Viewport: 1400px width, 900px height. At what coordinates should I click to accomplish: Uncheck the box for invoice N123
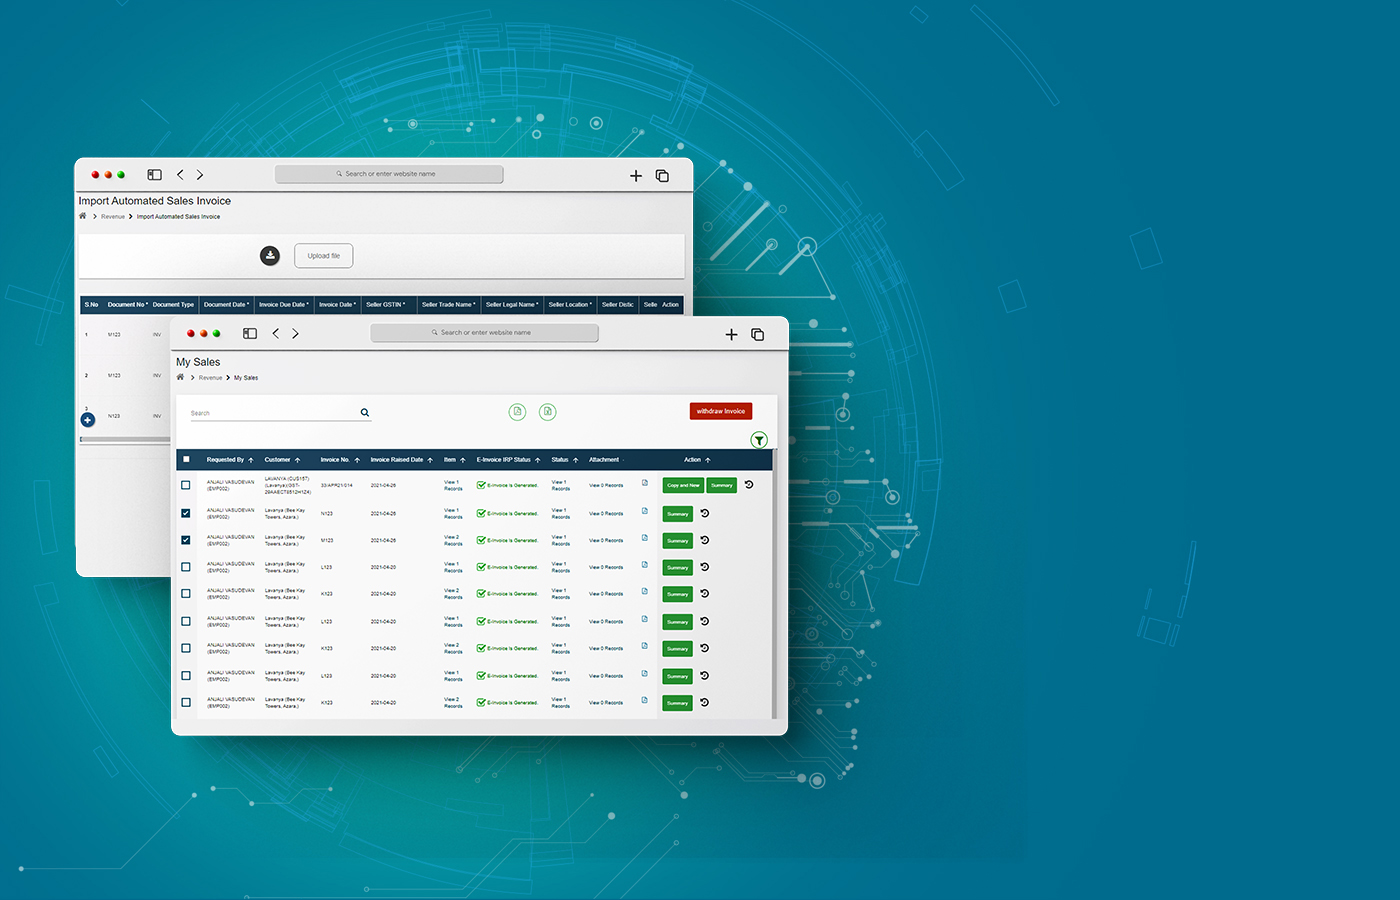coord(186,513)
